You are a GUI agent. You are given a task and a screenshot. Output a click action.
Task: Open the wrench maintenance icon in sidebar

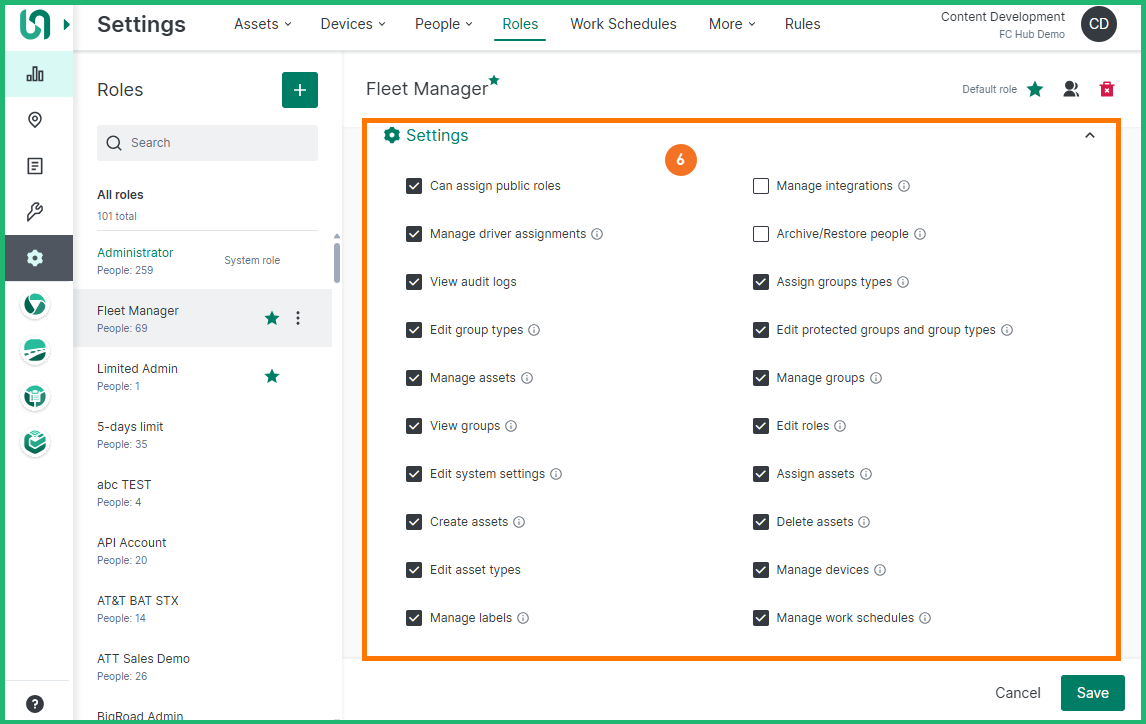coord(35,212)
